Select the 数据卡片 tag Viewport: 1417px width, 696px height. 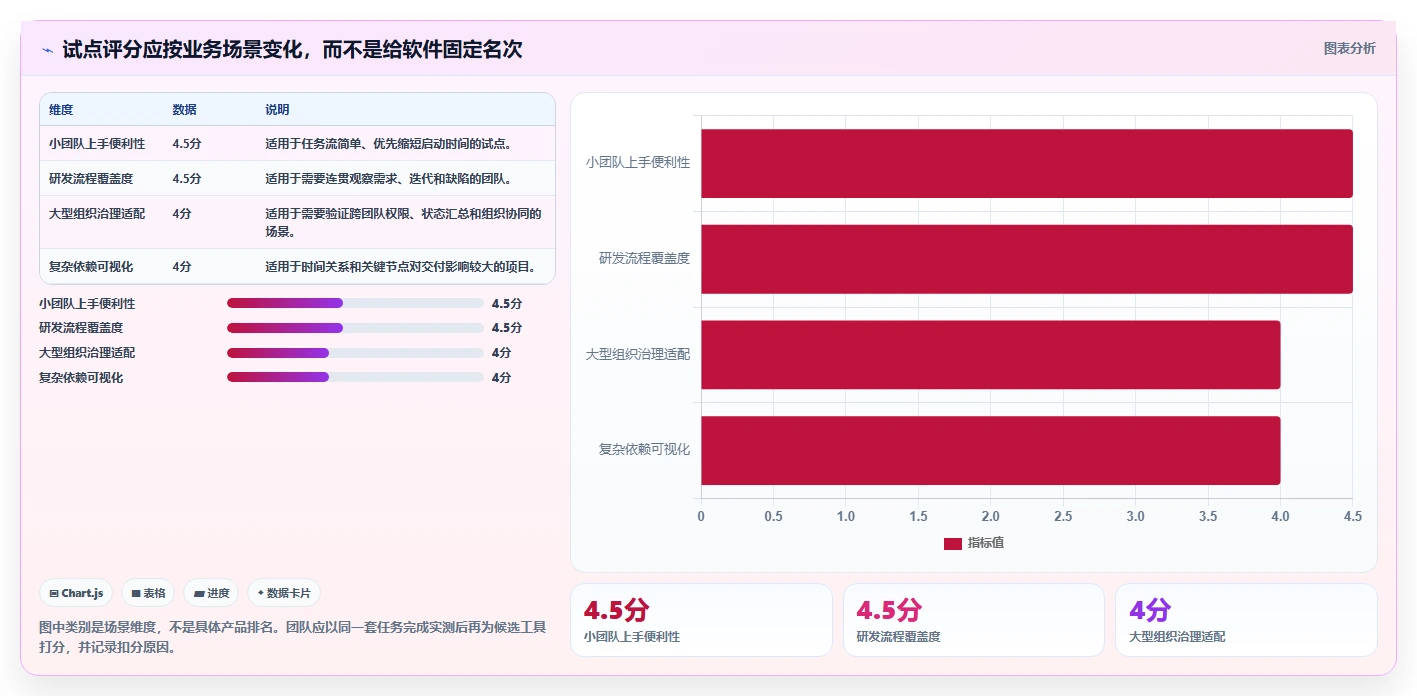(x=284, y=593)
